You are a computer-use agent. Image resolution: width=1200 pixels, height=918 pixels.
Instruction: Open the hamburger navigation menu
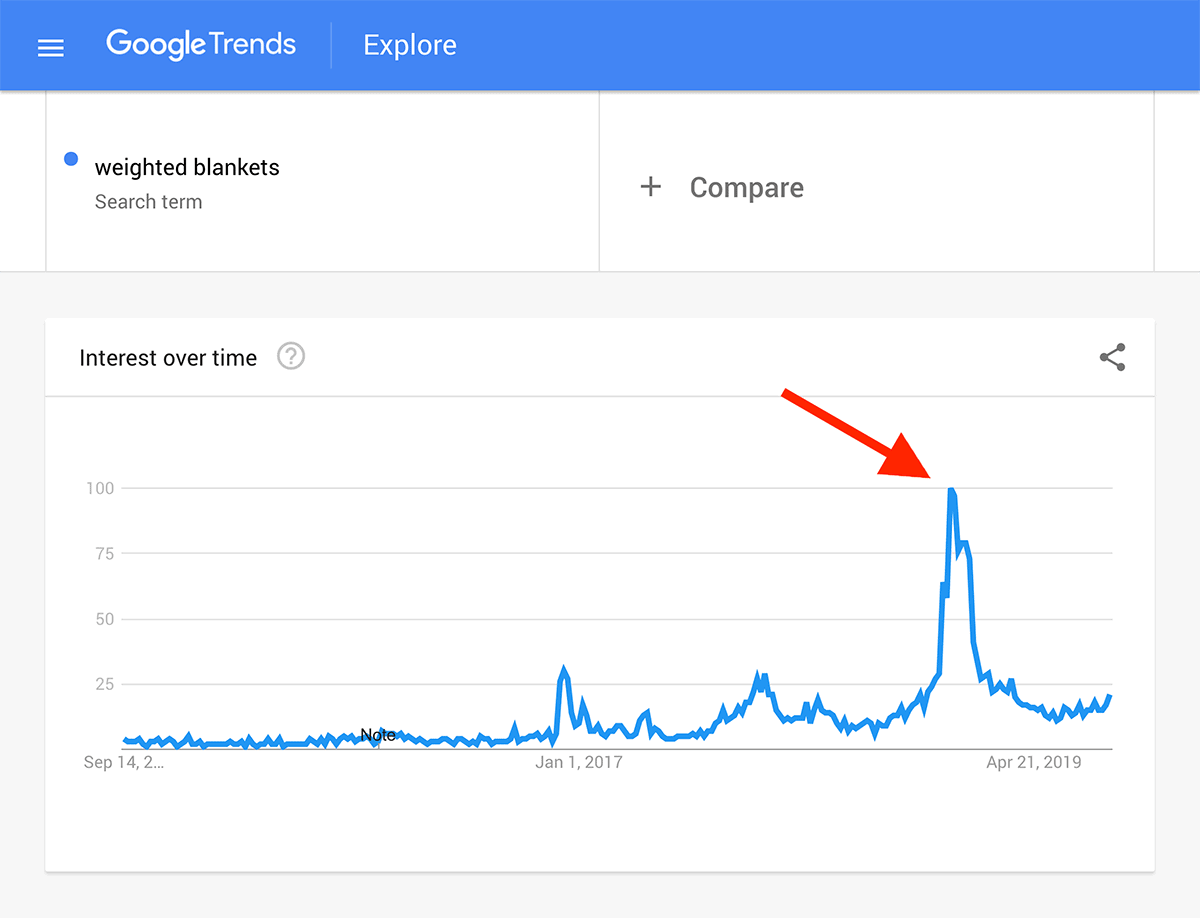coord(51,47)
